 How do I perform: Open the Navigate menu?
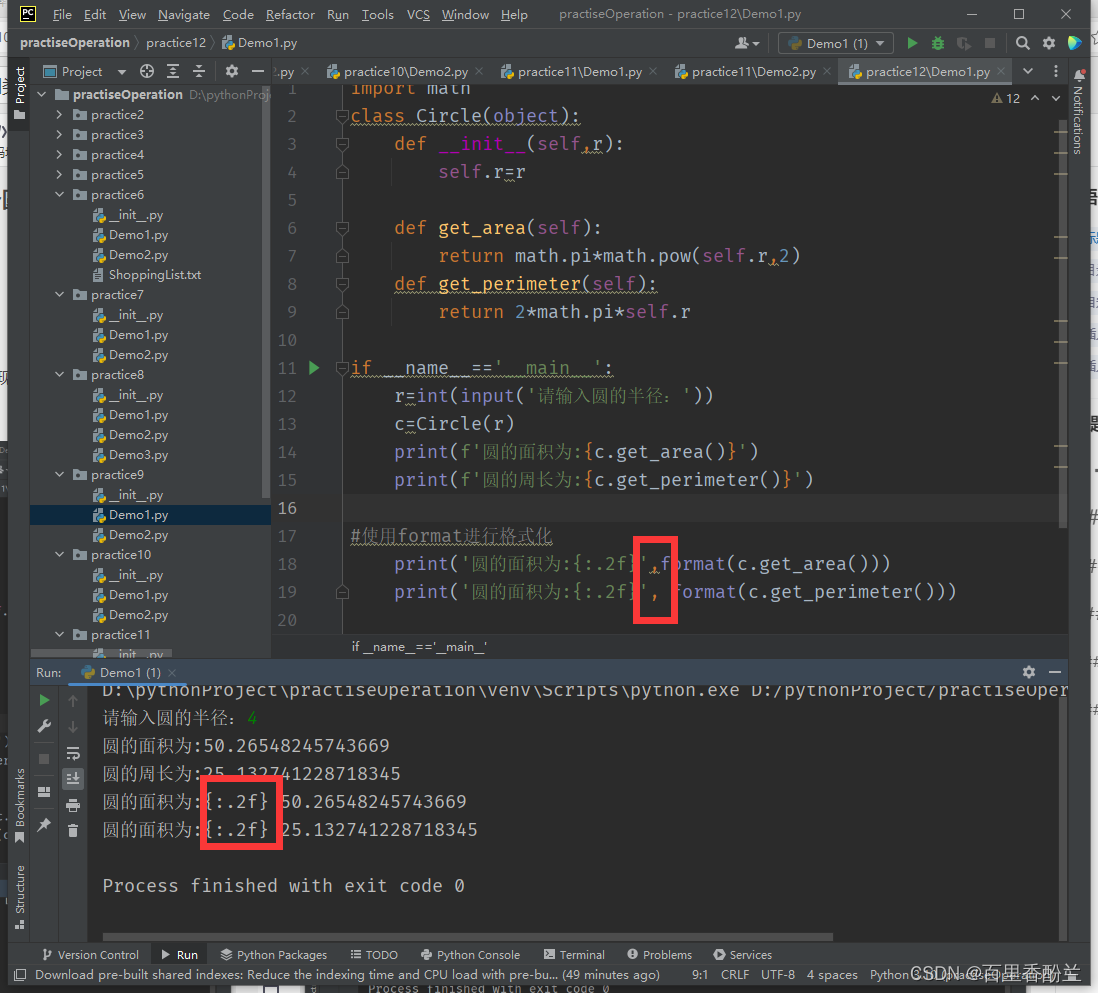click(x=183, y=14)
